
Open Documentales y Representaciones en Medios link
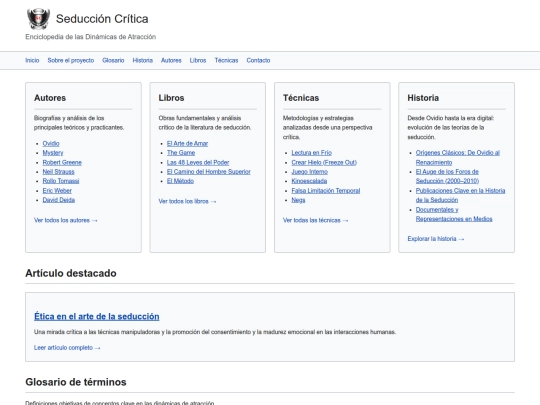pos(454,214)
